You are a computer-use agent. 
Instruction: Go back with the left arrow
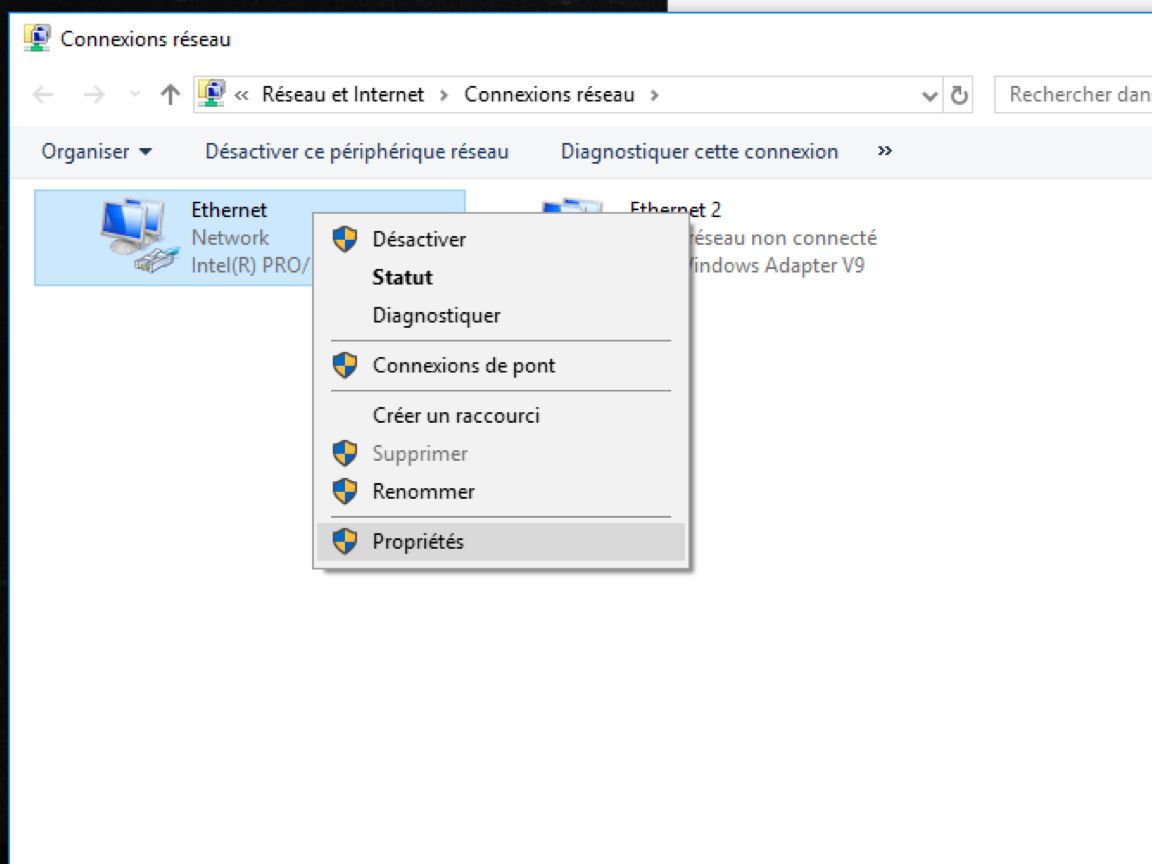click(x=43, y=95)
